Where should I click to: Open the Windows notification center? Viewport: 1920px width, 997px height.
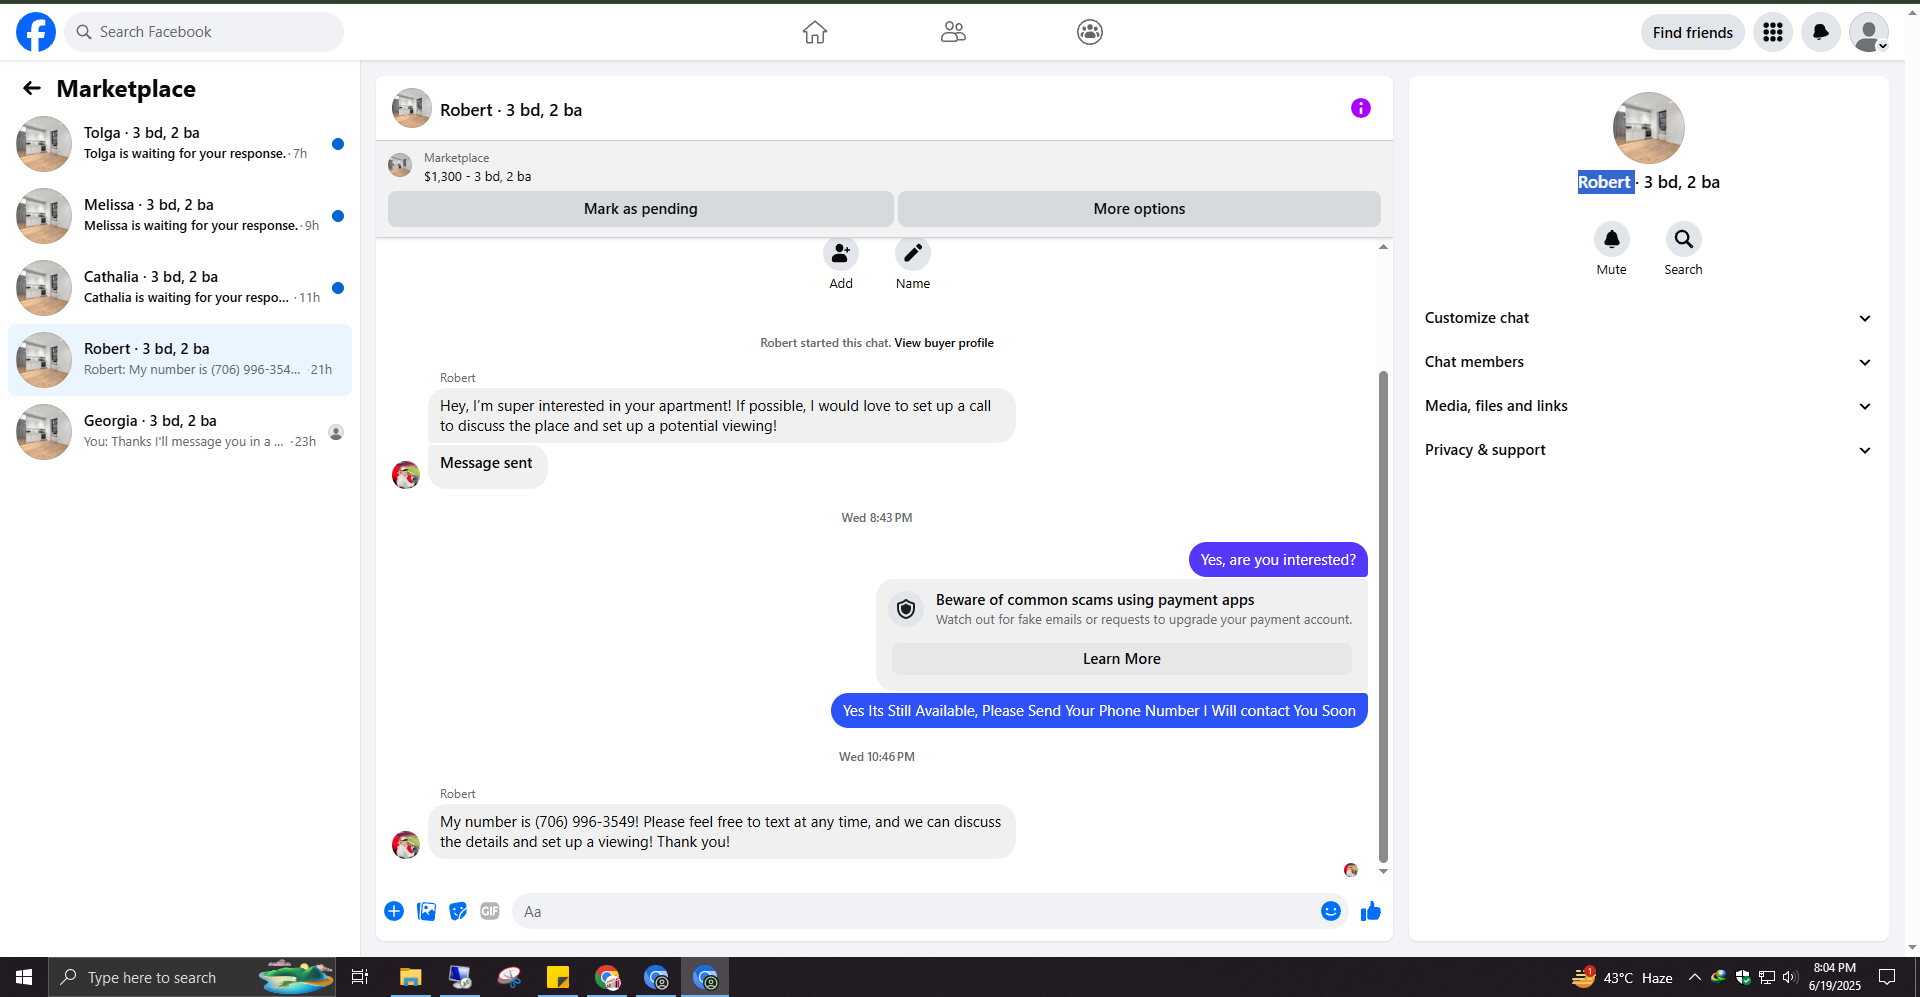pos(1887,977)
